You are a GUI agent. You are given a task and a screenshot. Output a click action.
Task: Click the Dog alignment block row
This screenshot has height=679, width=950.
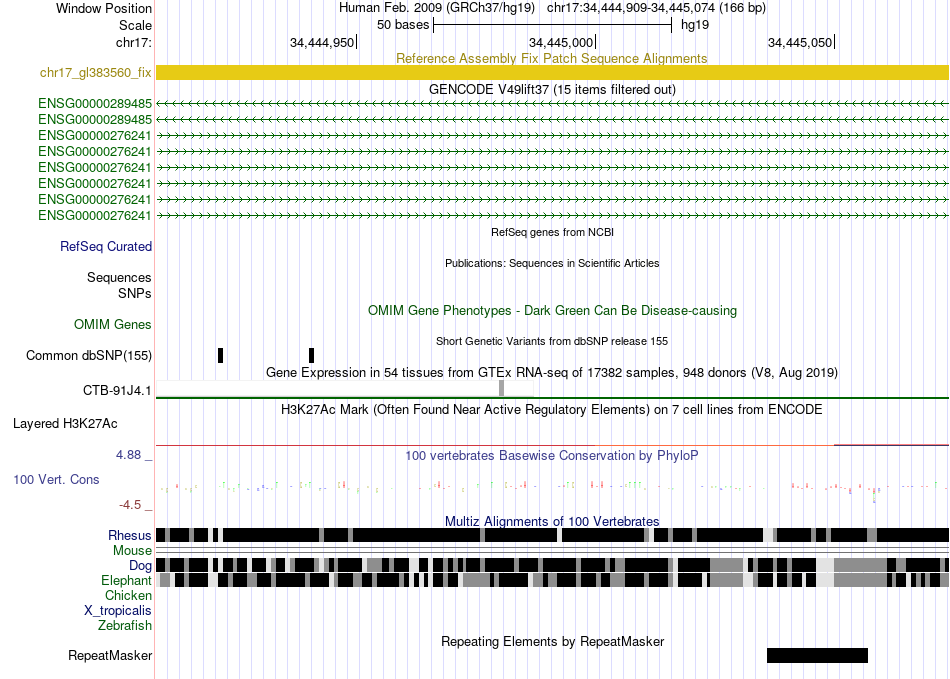click(553, 565)
